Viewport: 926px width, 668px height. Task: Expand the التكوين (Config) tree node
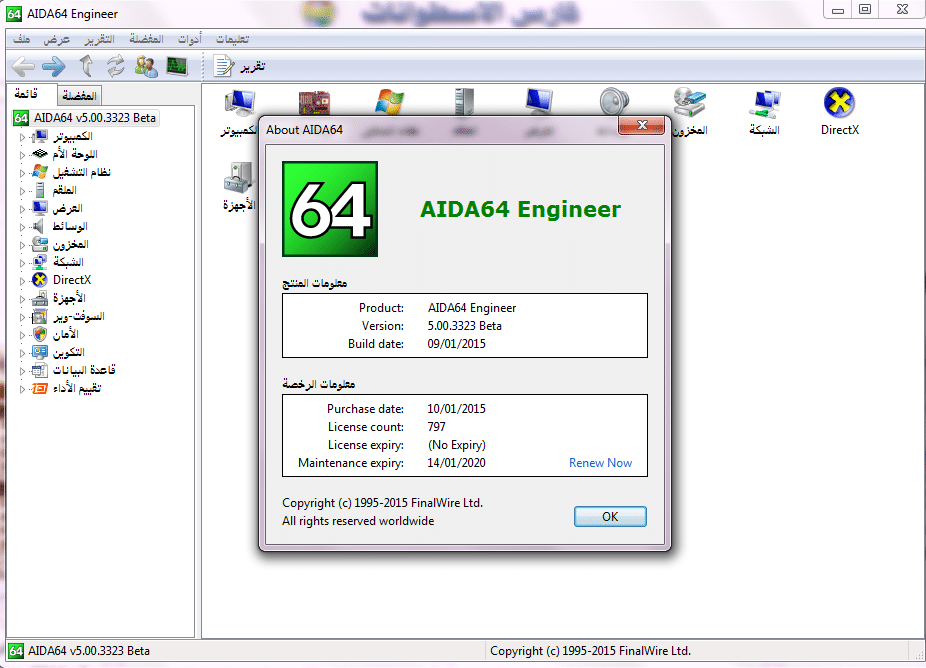(x=22, y=353)
